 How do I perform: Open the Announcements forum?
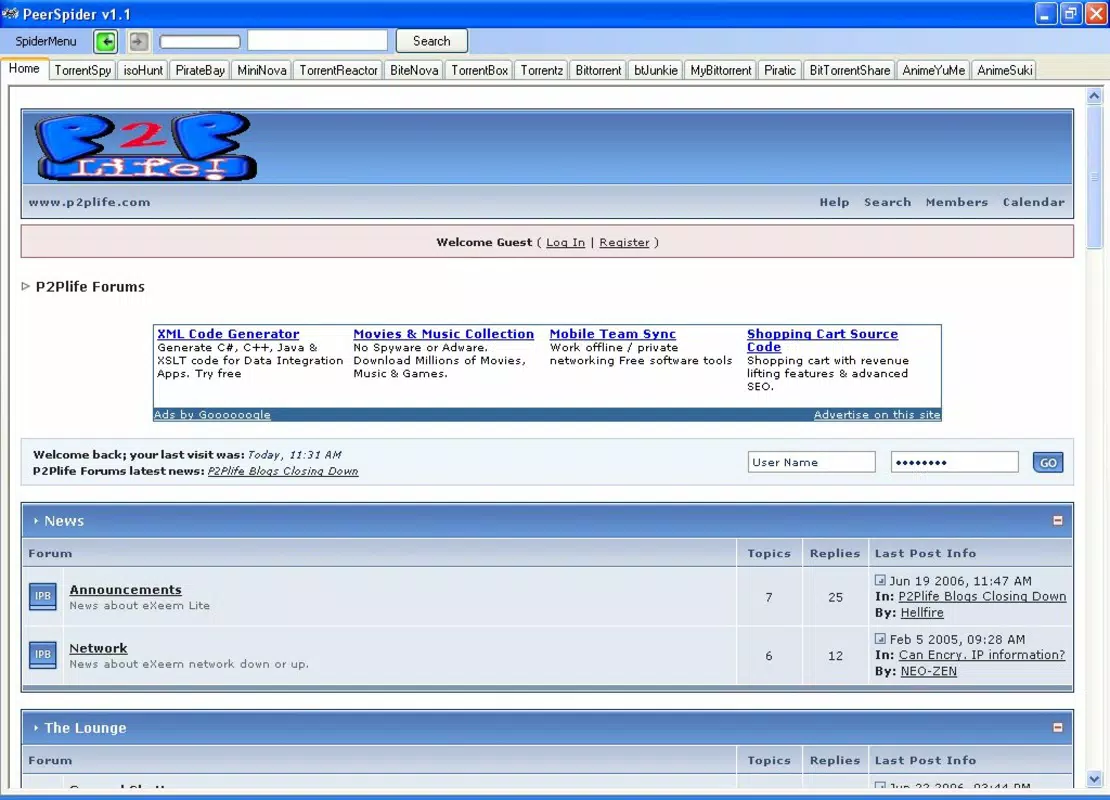tap(125, 589)
